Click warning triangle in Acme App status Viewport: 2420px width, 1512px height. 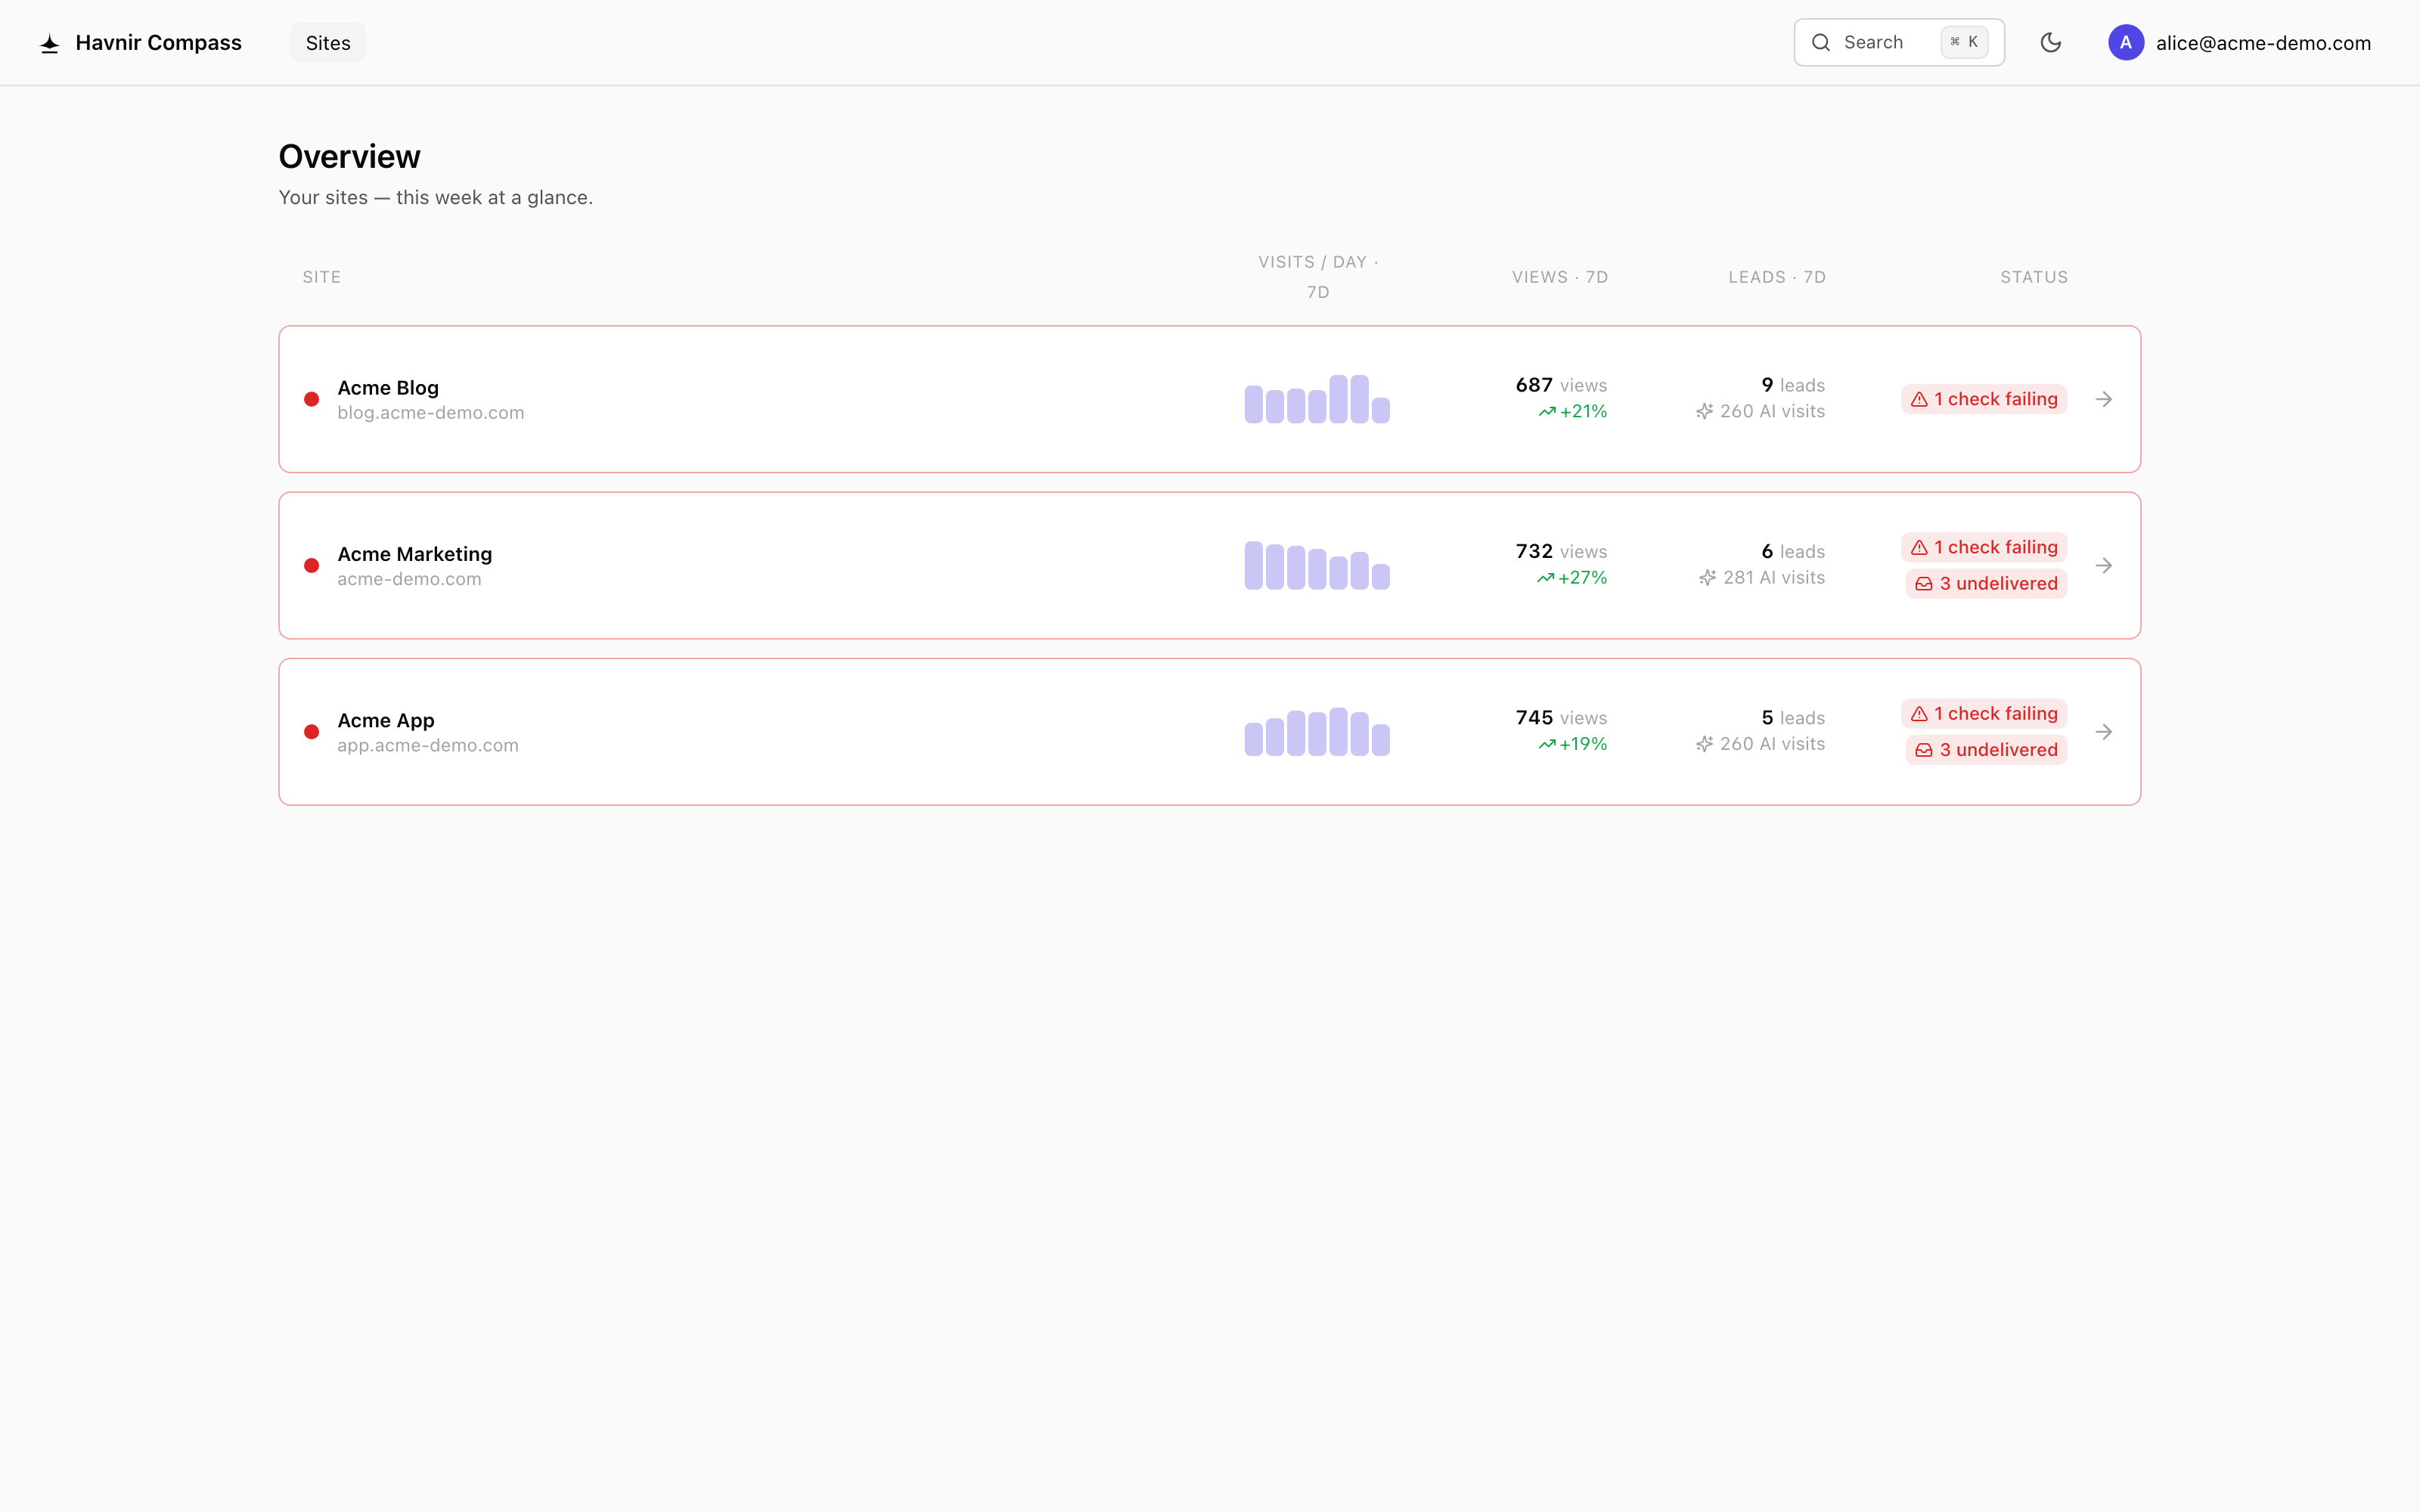click(x=1919, y=714)
